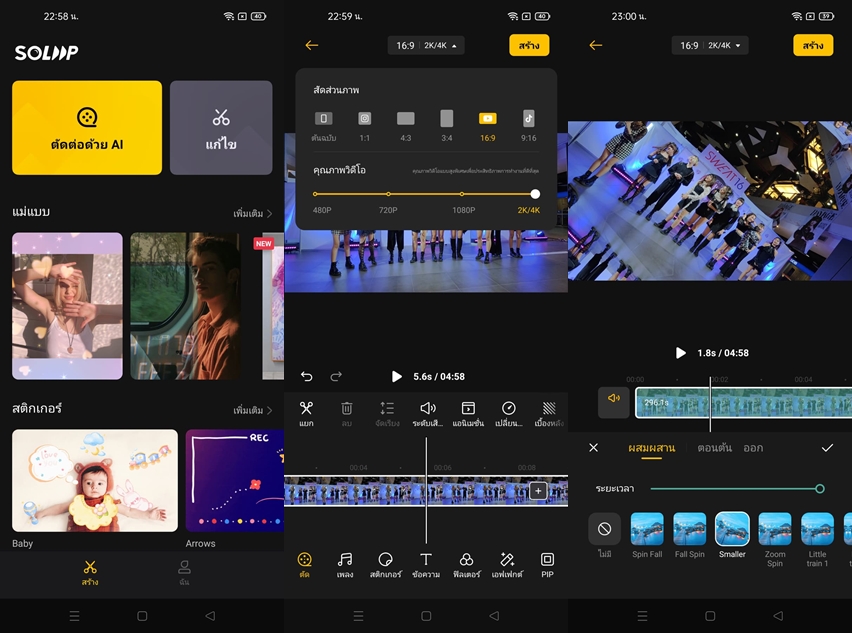Expand เพิ่มเติม next to สติกเกอร์ stickers

[x=252, y=410]
